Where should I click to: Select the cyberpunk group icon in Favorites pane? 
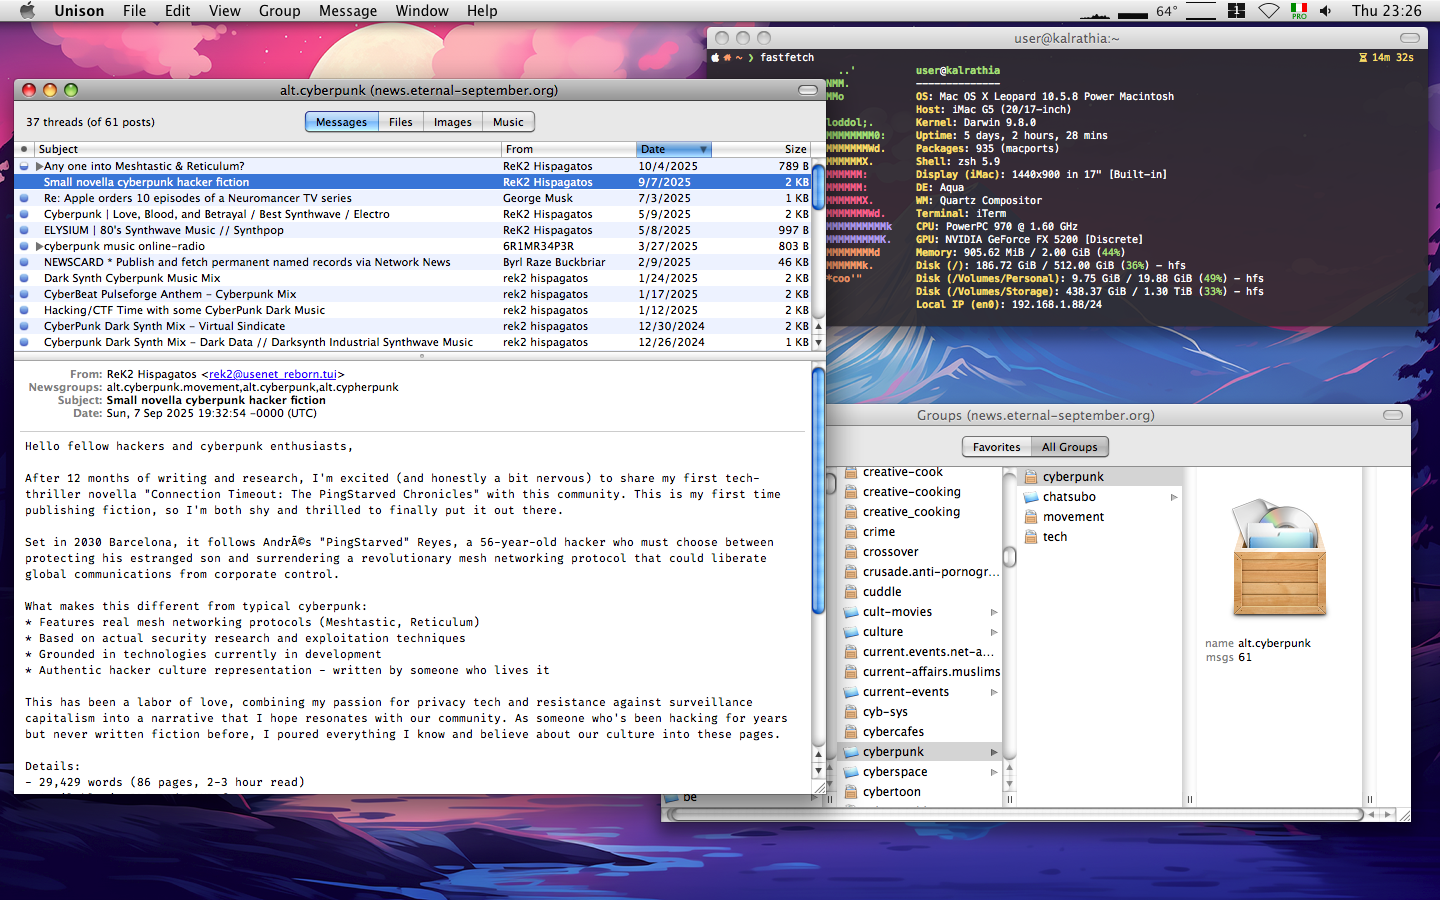click(1033, 476)
